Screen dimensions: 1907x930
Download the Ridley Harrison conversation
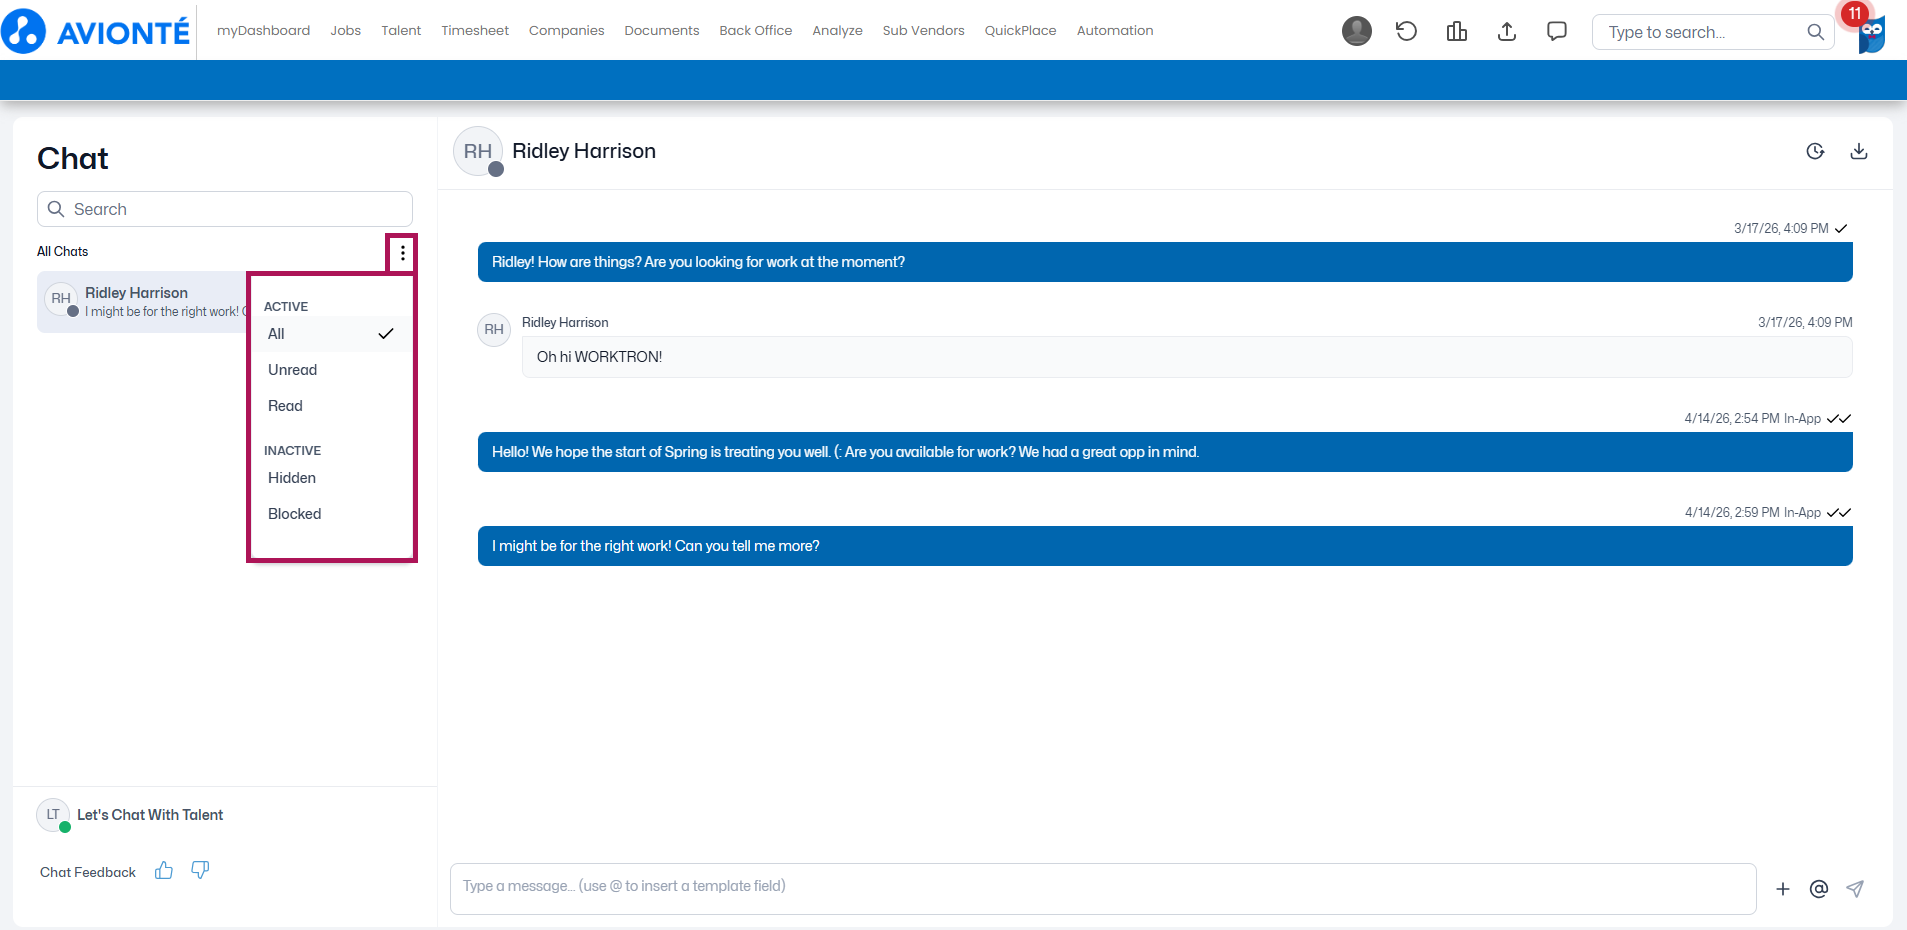pyautogui.click(x=1859, y=151)
